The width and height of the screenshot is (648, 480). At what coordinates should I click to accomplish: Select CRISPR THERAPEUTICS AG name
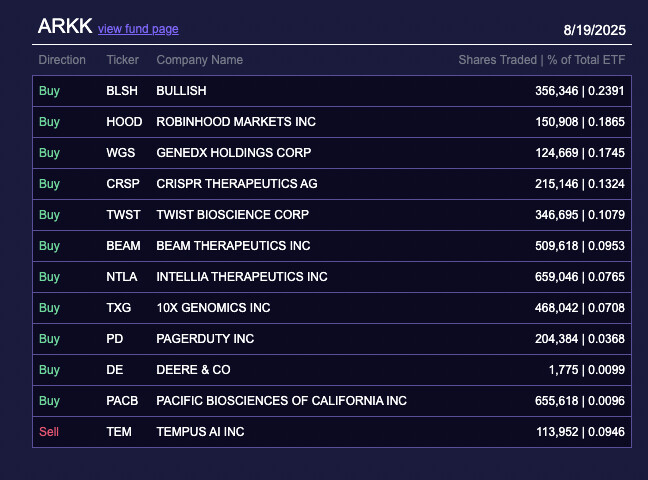237,184
